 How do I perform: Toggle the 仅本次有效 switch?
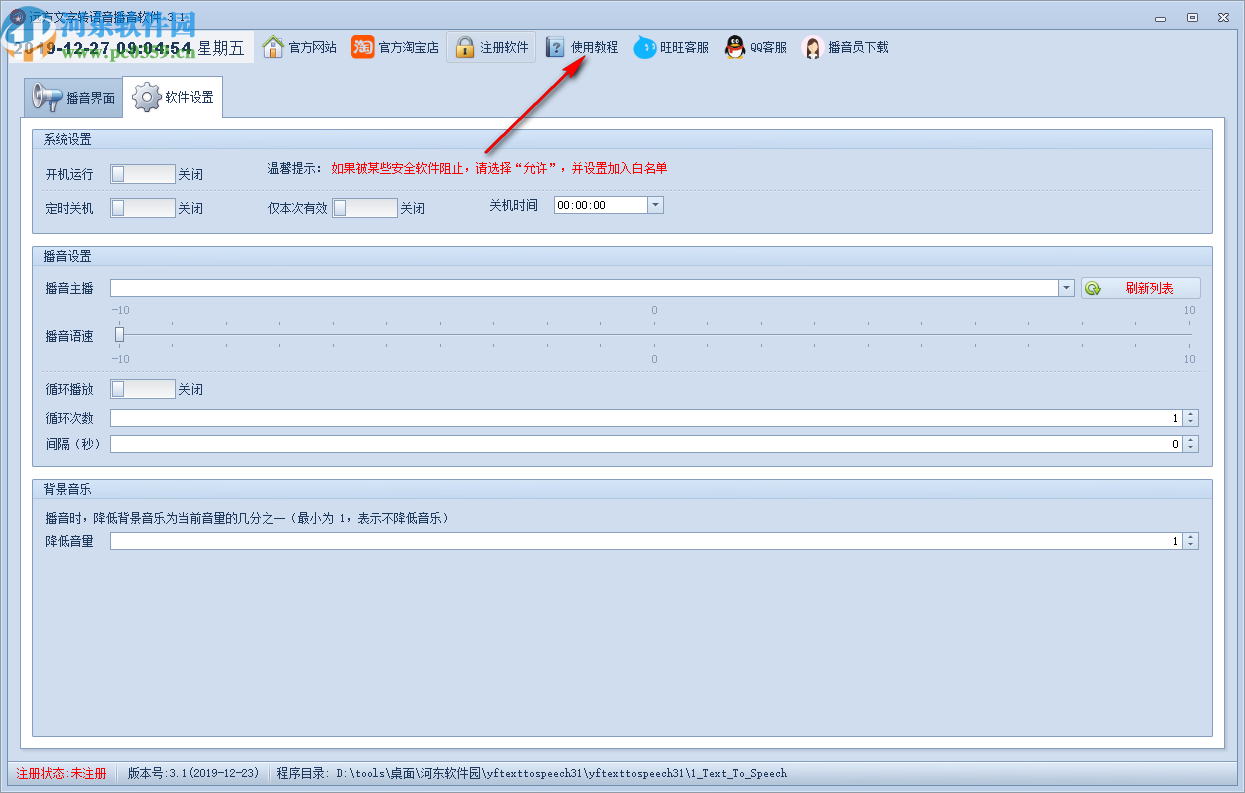tap(365, 208)
